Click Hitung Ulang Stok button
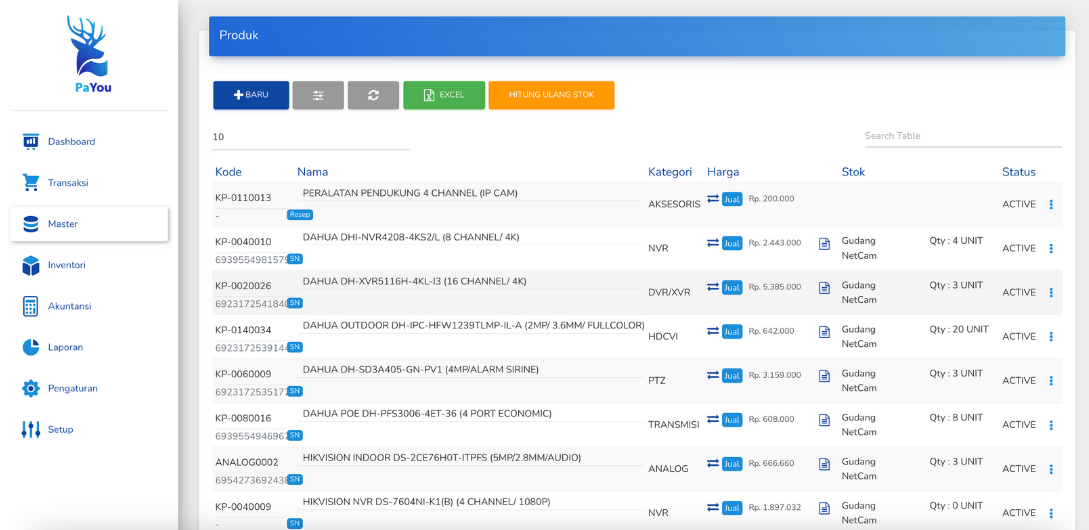Viewport: 1089px width, 530px height. [x=551, y=95]
